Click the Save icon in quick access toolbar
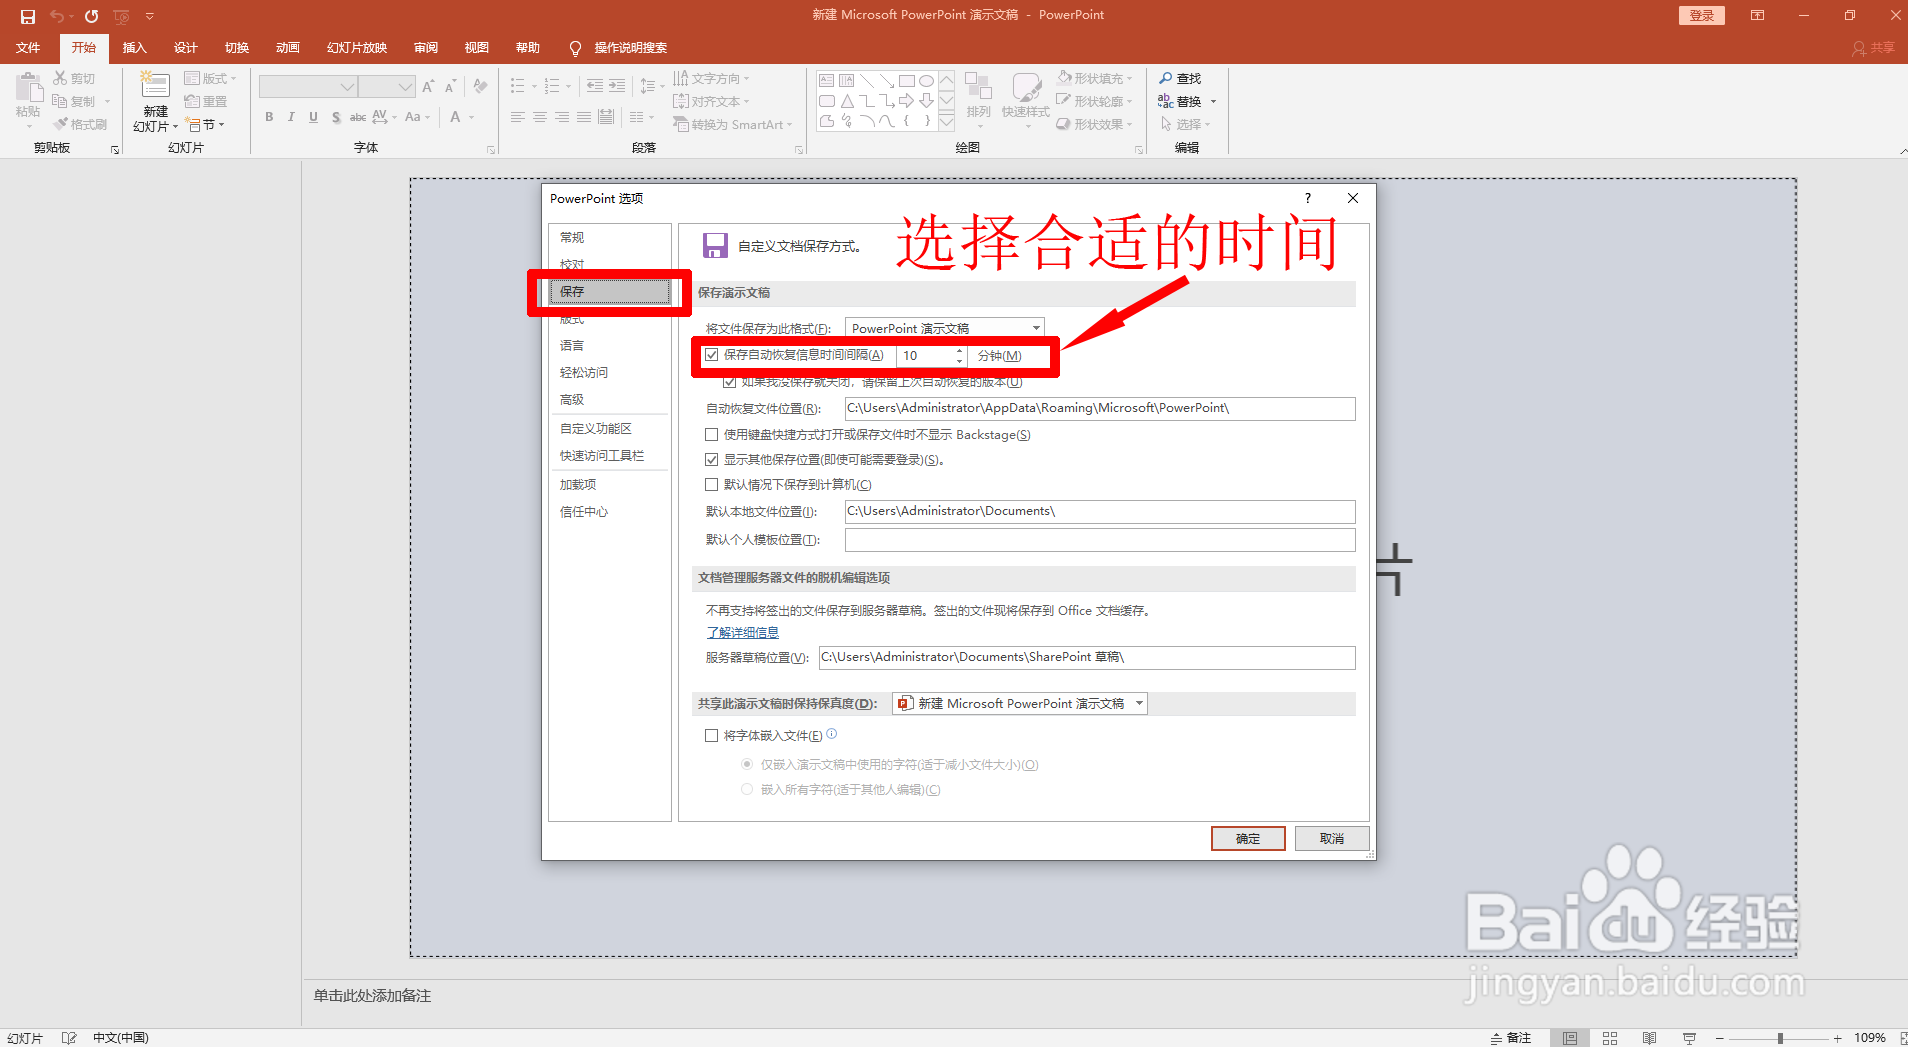 click(x=28, y=16)
